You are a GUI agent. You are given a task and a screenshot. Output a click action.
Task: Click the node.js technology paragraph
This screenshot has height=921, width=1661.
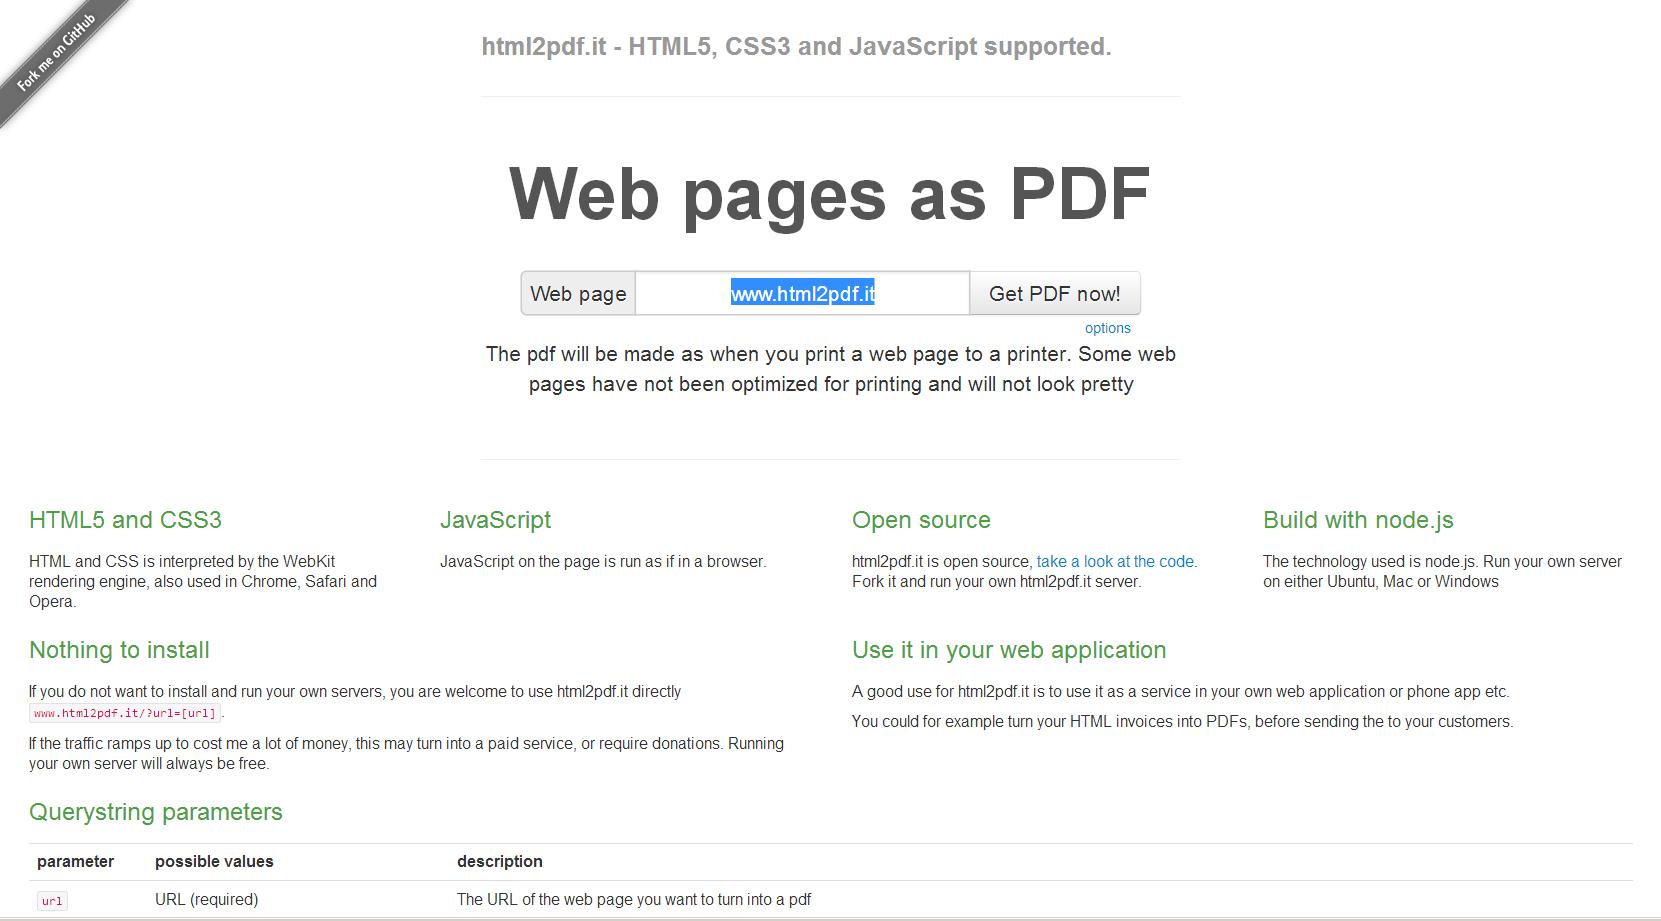click(1442, 572)
